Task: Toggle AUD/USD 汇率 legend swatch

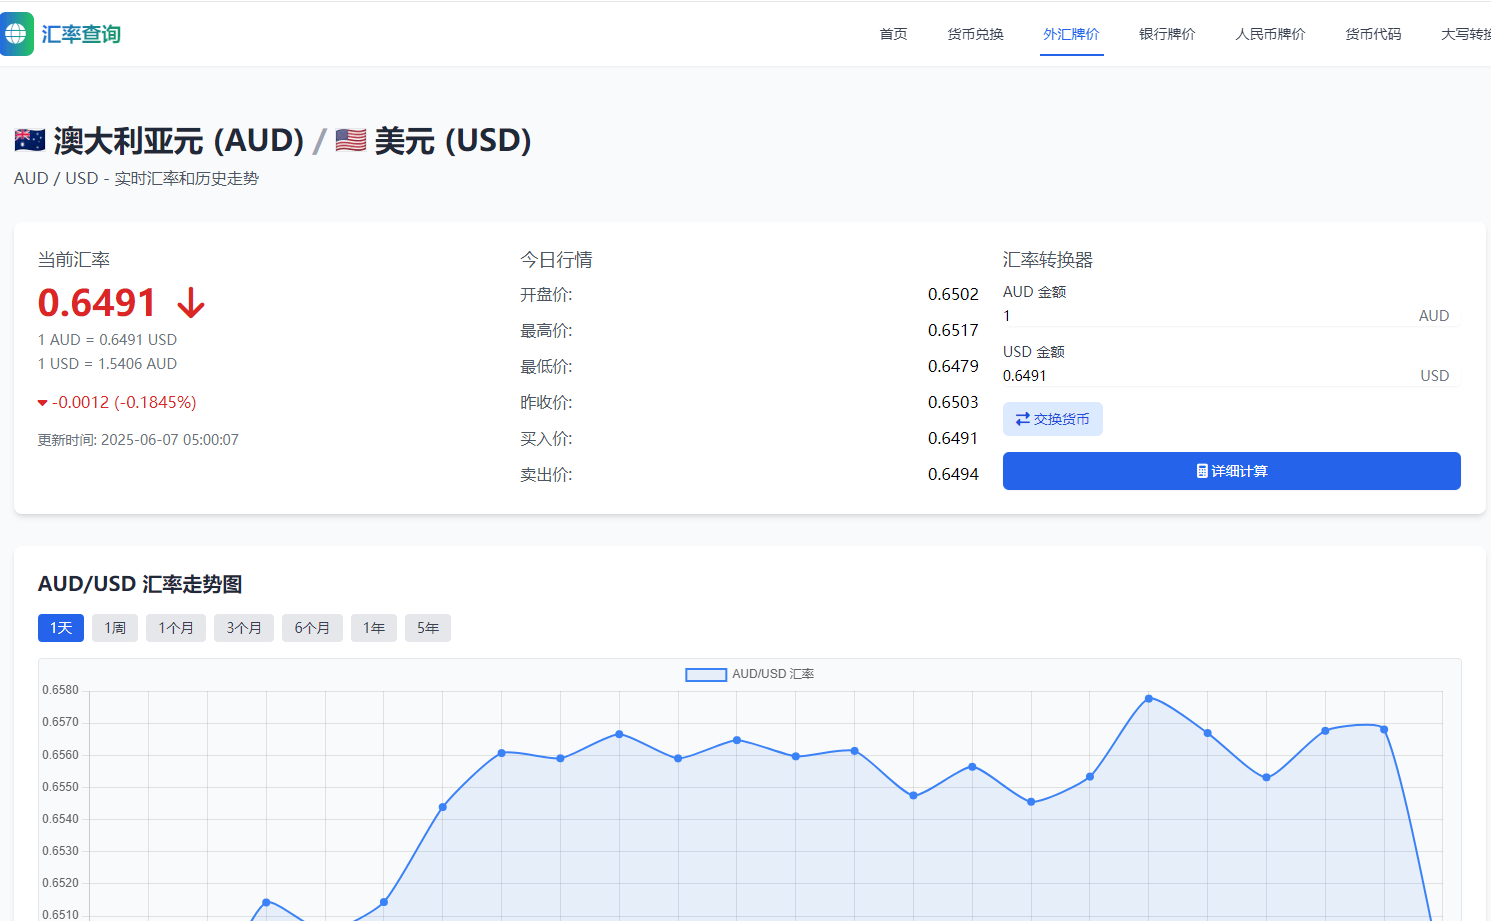Action: pos(706,675)
